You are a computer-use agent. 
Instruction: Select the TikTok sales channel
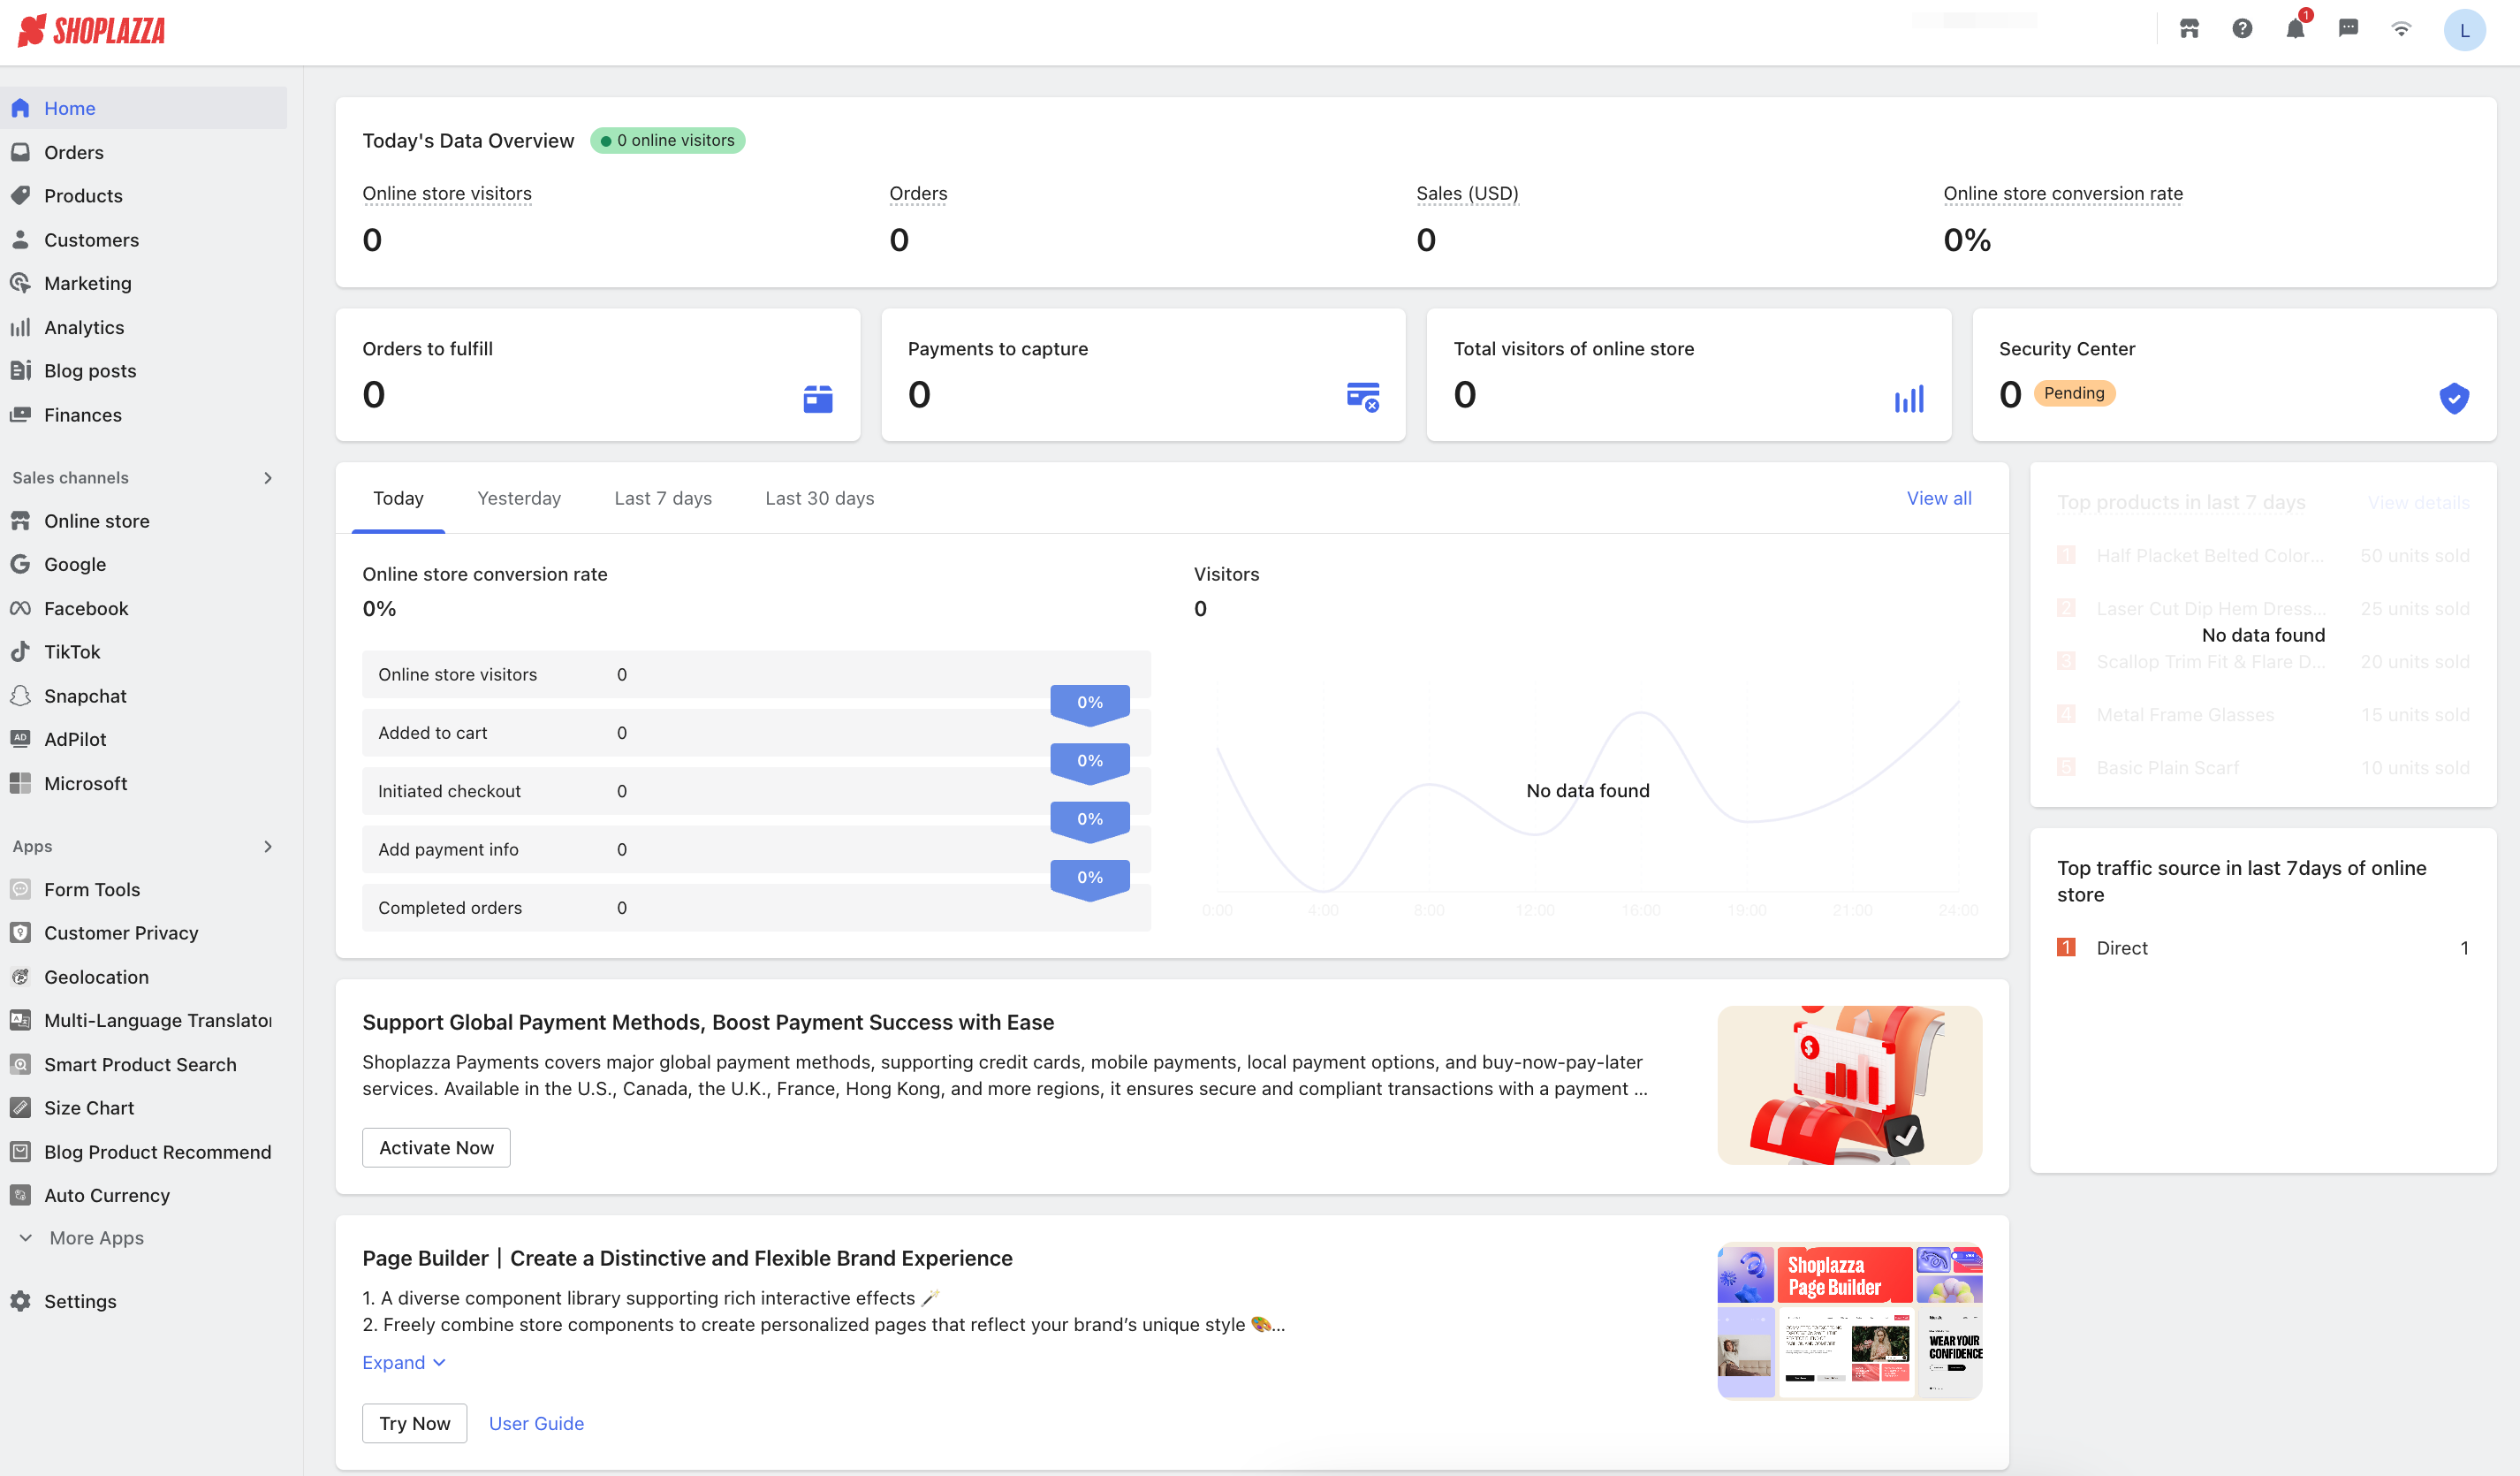click(x=72, y=651)
